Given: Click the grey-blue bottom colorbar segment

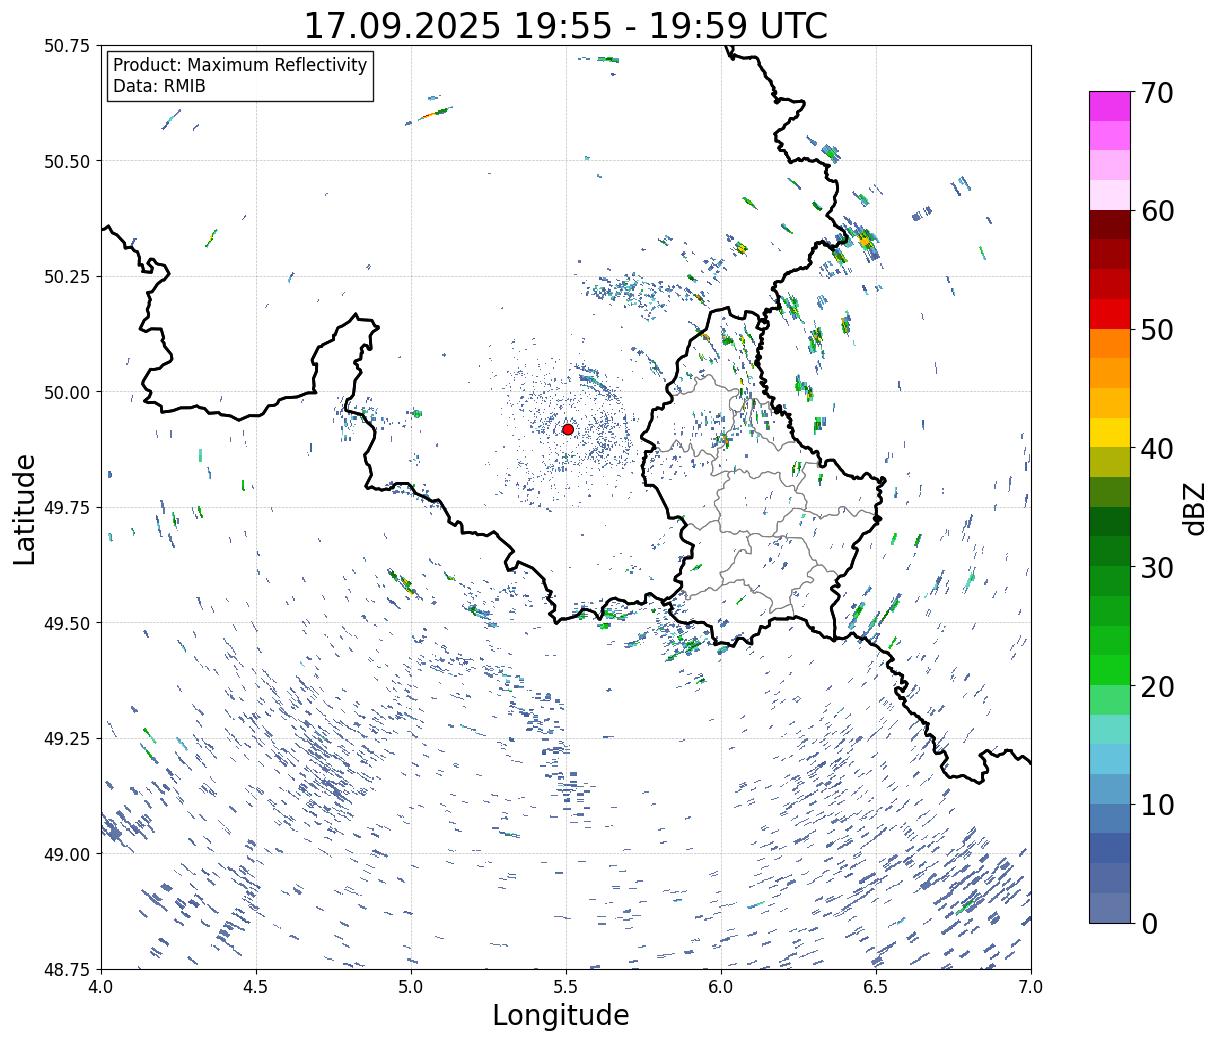Looking at the screenshot, I should pos(1110,907).
